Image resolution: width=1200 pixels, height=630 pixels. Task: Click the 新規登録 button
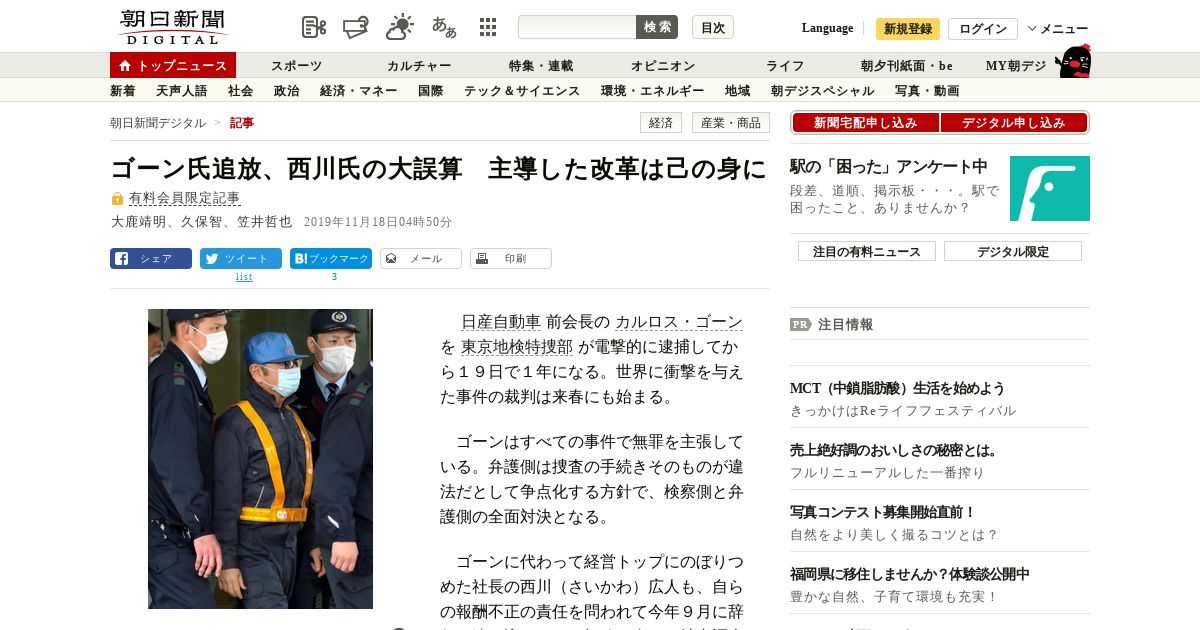[x=908, y=29]
